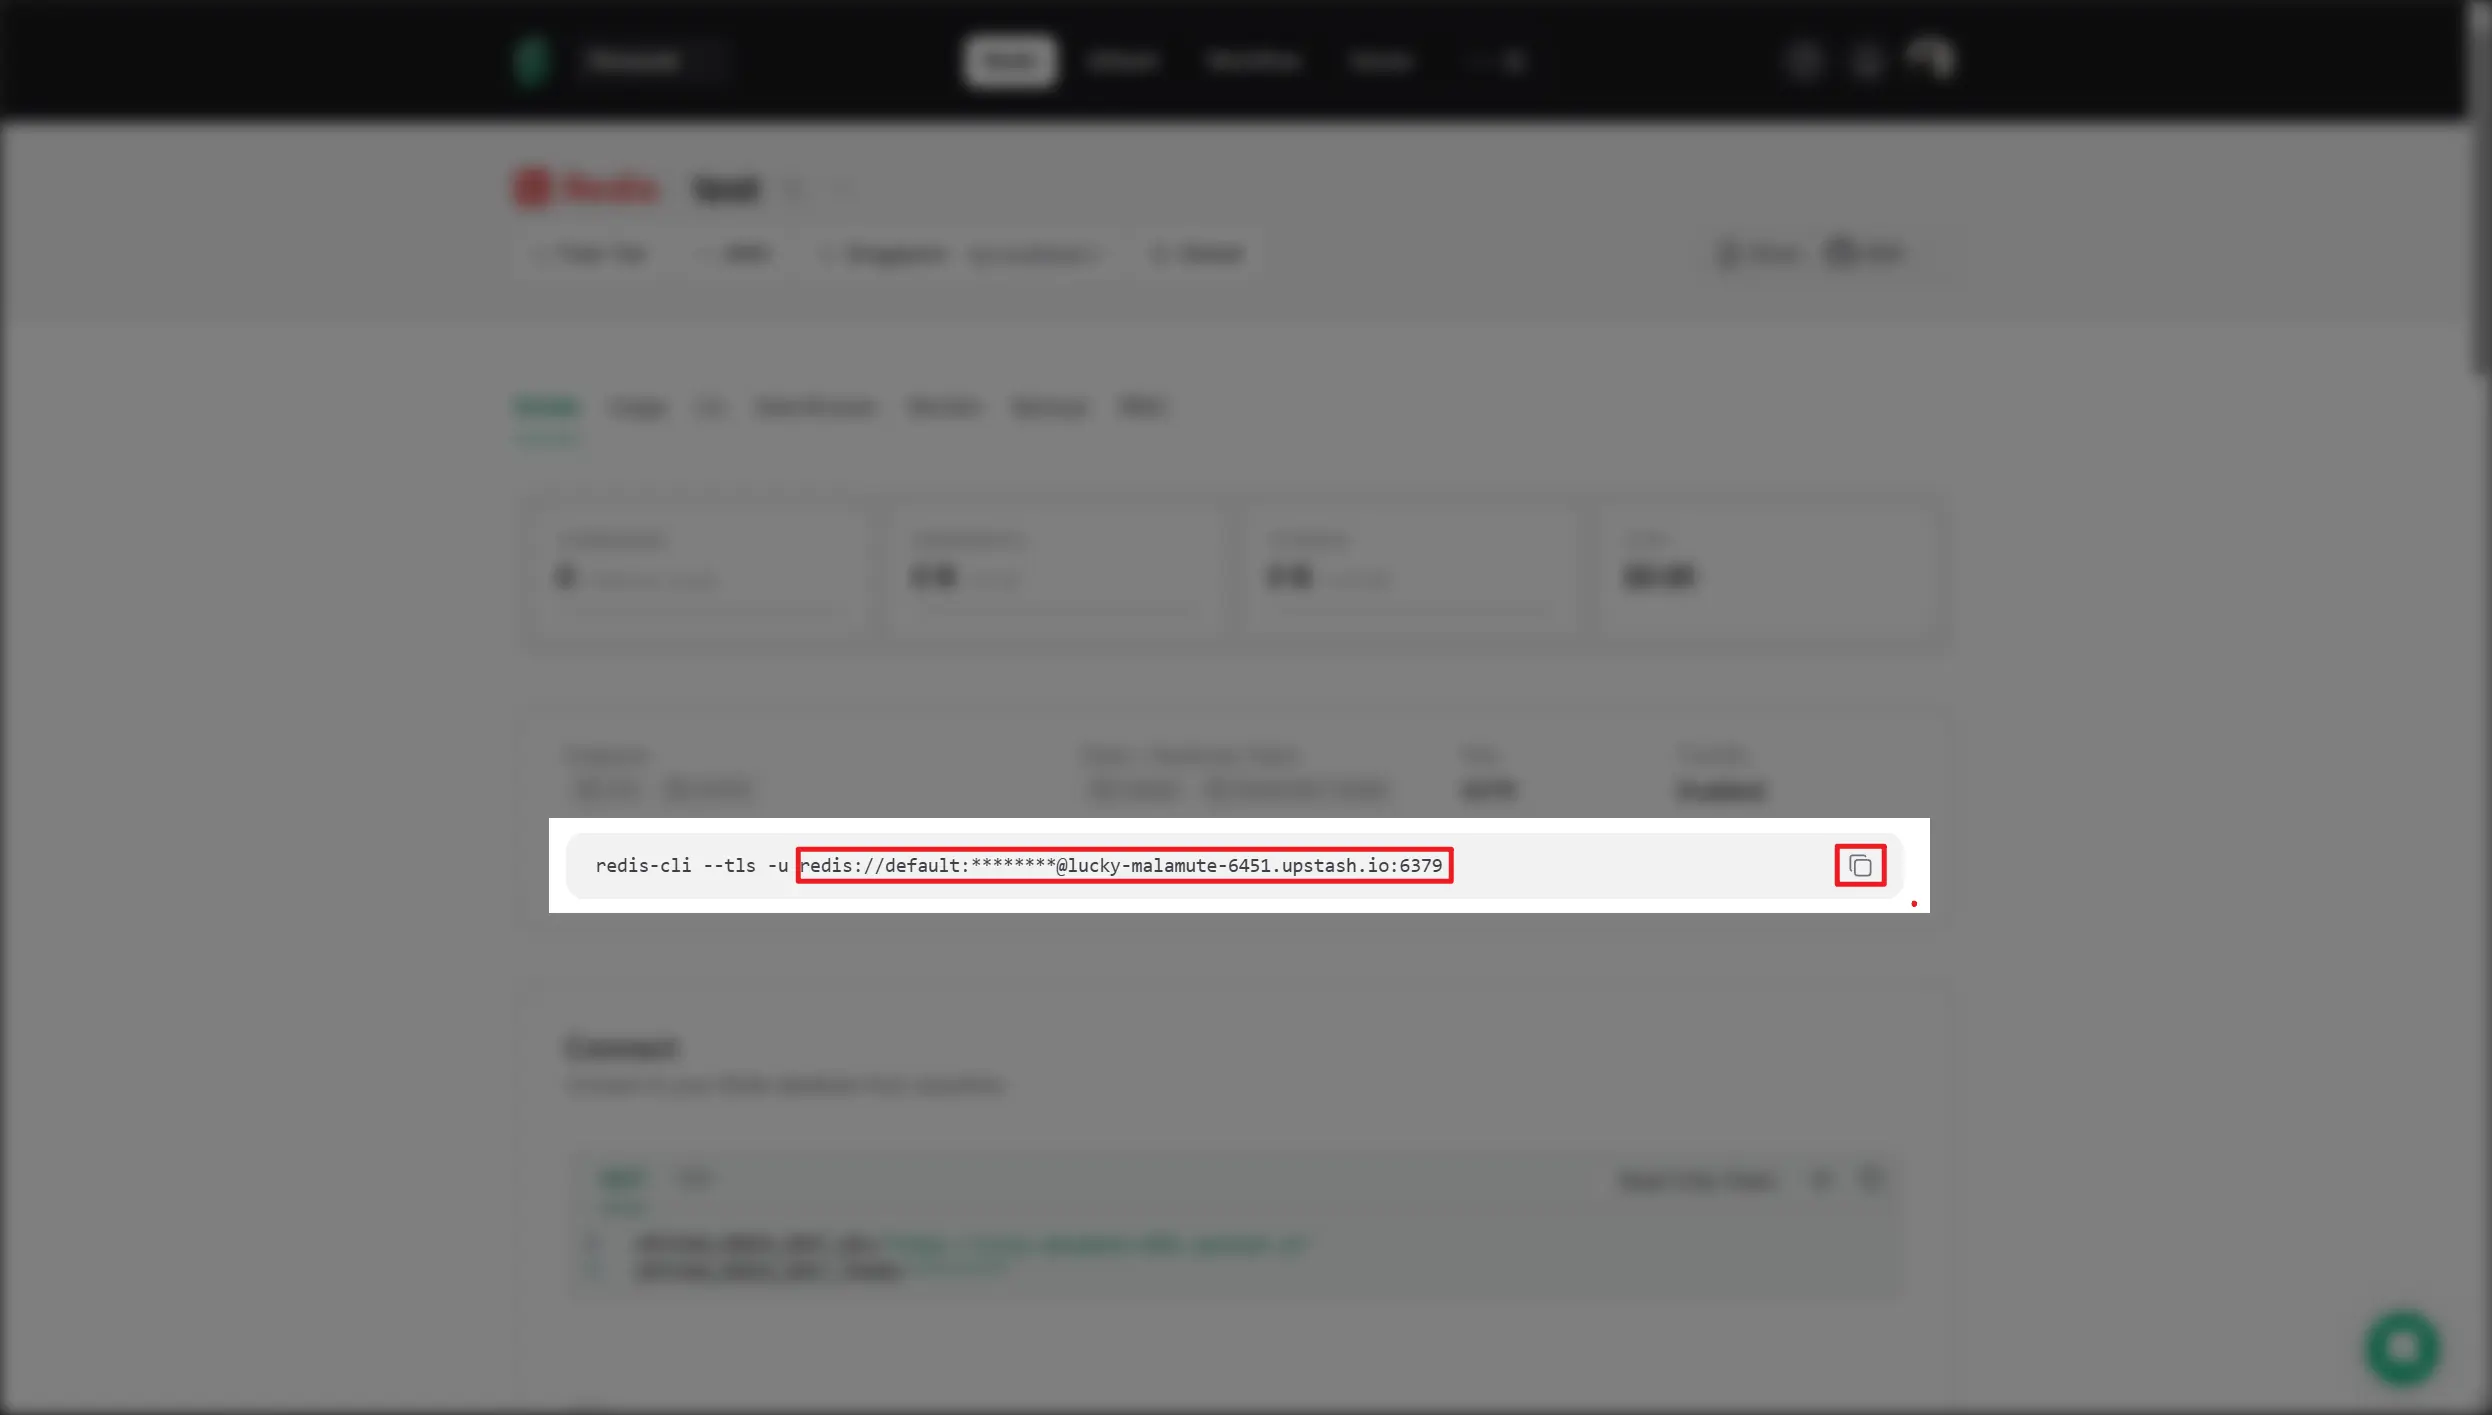Image resolution: width=2492 pixels, height=1415 pixels.
Task: Open the green chat support bubble
Action: click(2402, 1348)
